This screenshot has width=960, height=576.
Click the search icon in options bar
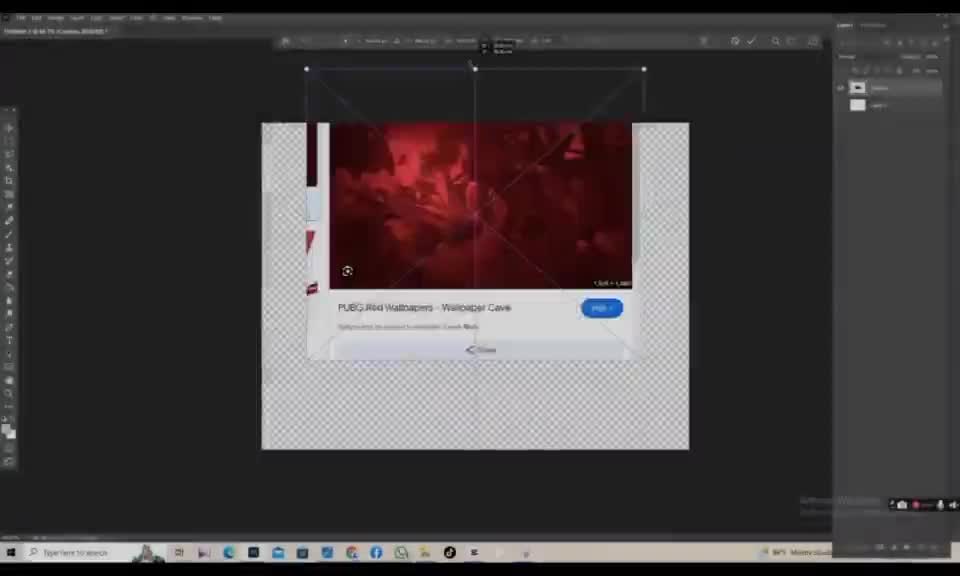[775, 41]
